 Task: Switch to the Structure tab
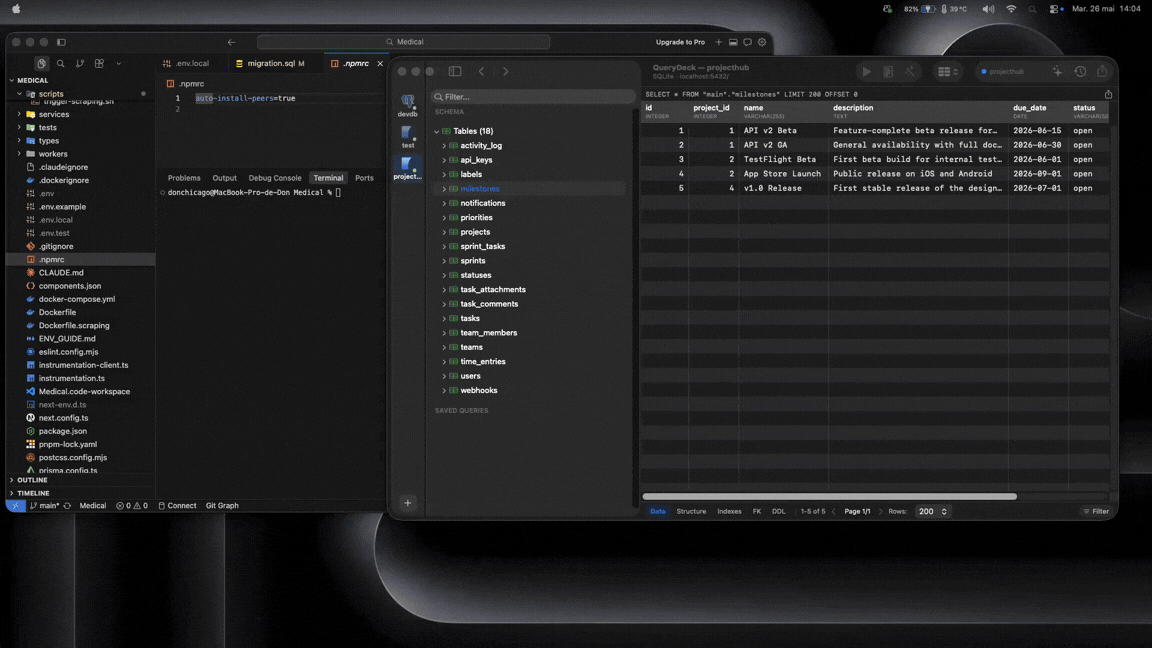click(691, 511)
